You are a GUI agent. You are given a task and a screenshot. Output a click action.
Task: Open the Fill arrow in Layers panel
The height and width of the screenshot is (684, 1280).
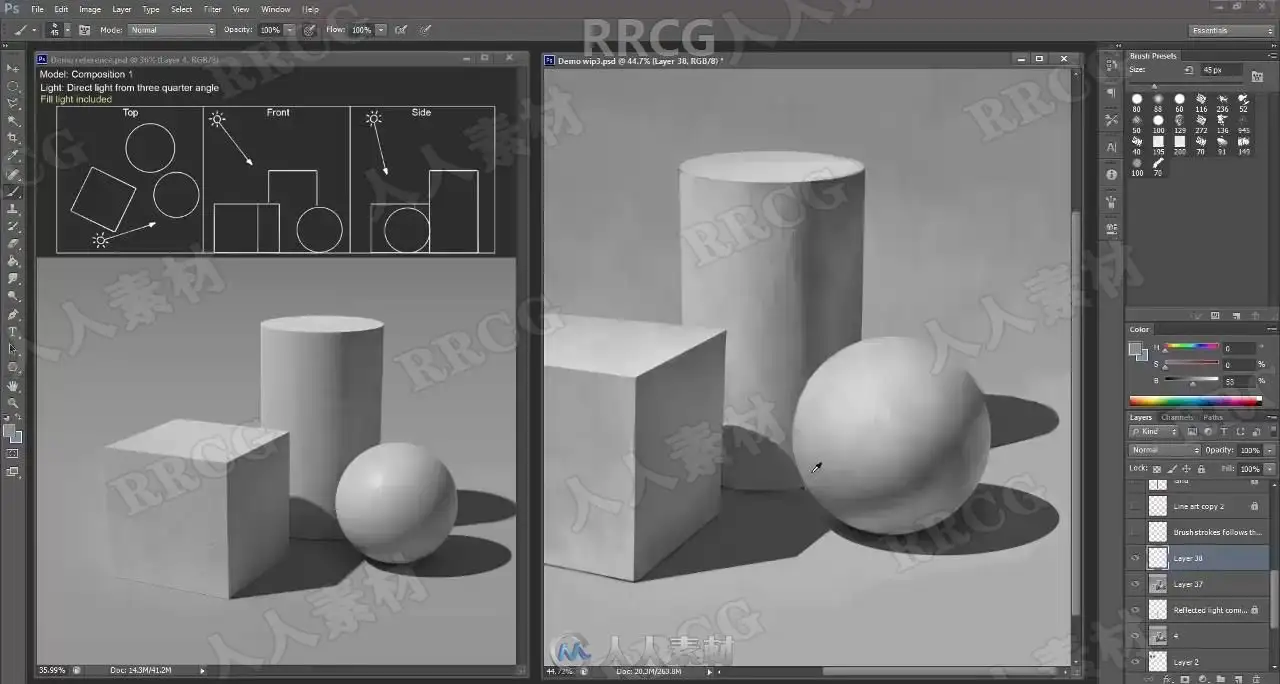1270,468
